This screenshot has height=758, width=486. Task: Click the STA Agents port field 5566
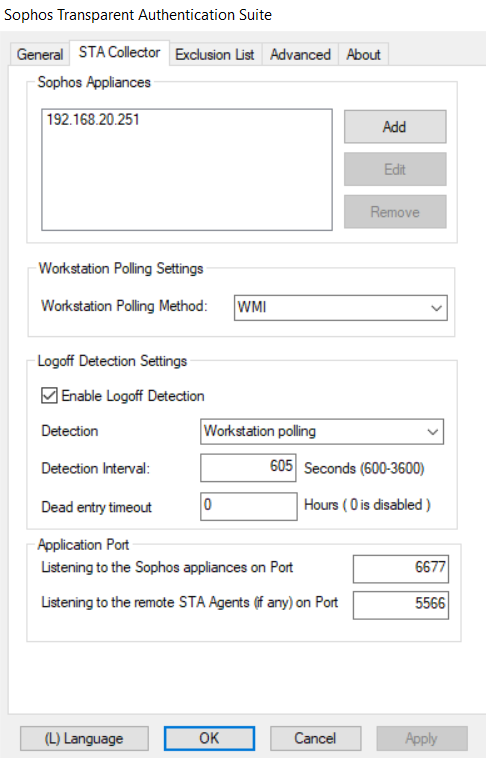click(x=401, y=605)
